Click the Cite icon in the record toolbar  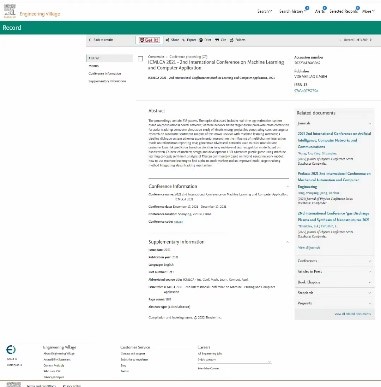[x=217, y=40]
